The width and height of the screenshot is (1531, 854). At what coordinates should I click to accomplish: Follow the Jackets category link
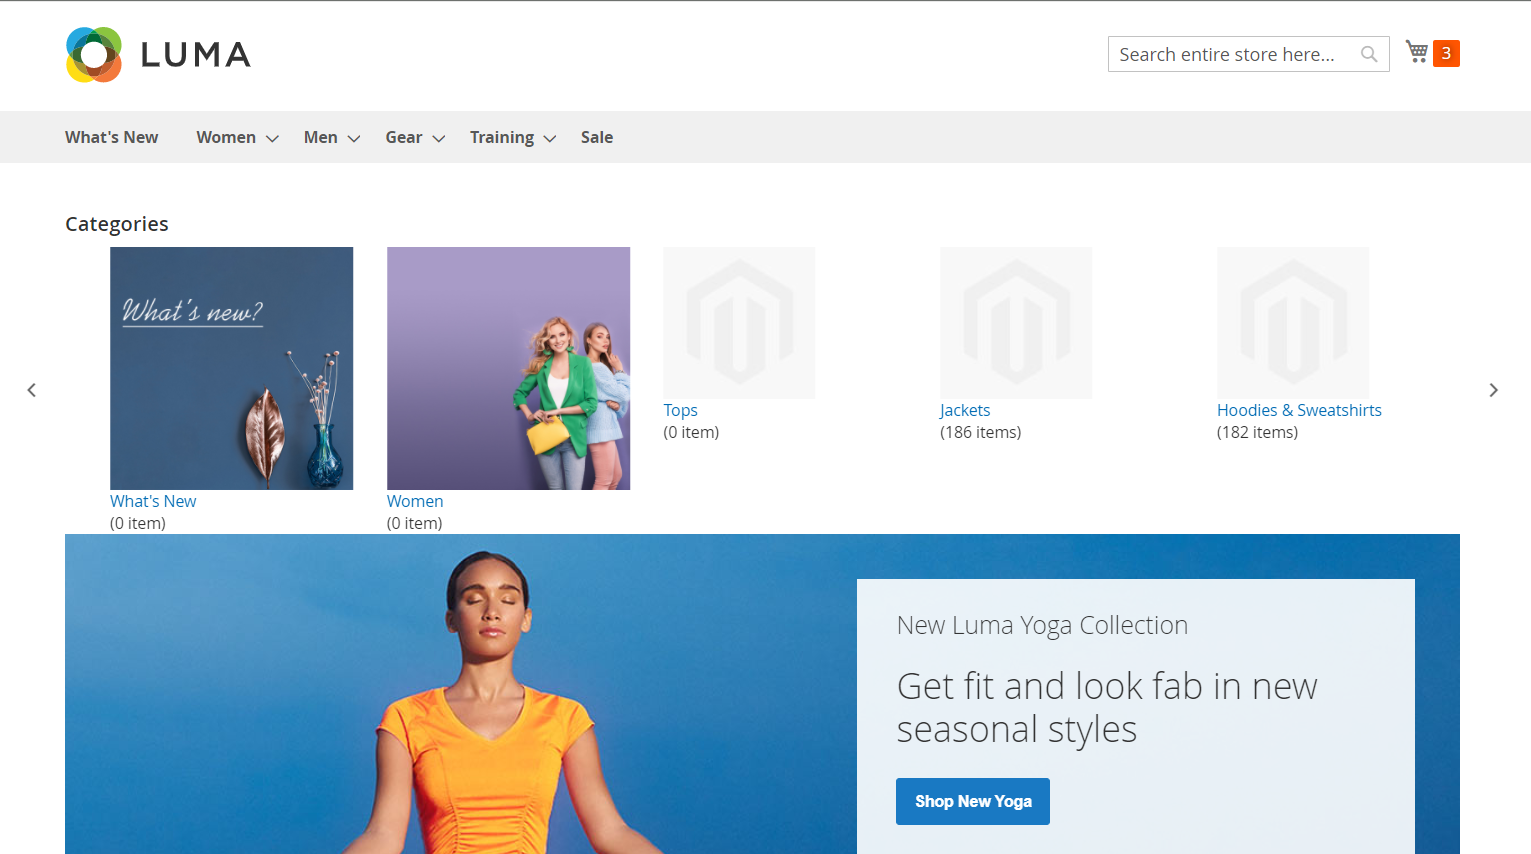click(x=965, y=410)
